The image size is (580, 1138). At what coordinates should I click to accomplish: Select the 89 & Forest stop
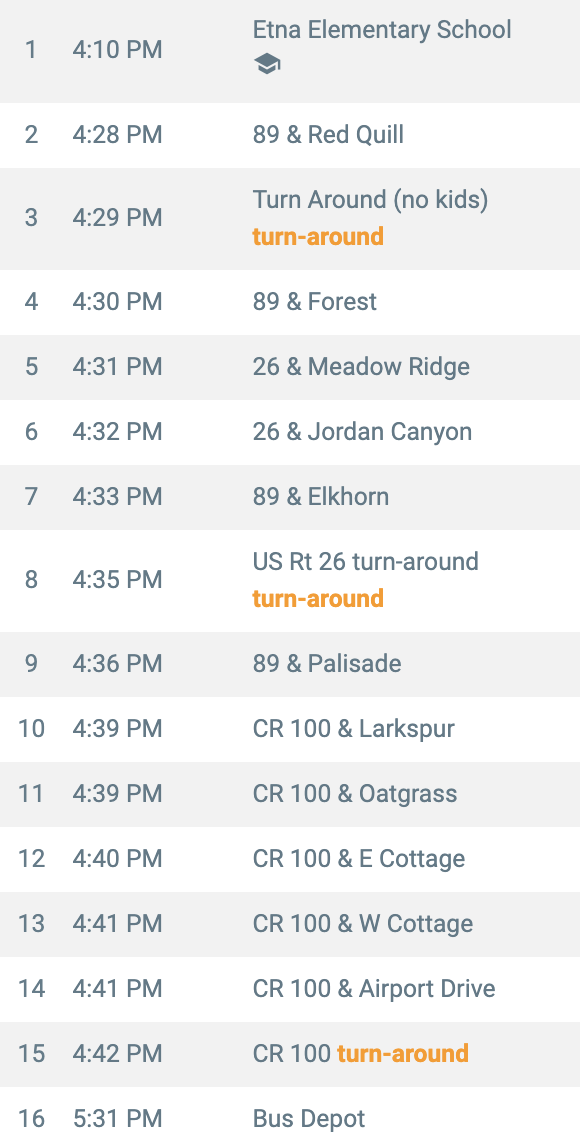(x=290, y=302)
